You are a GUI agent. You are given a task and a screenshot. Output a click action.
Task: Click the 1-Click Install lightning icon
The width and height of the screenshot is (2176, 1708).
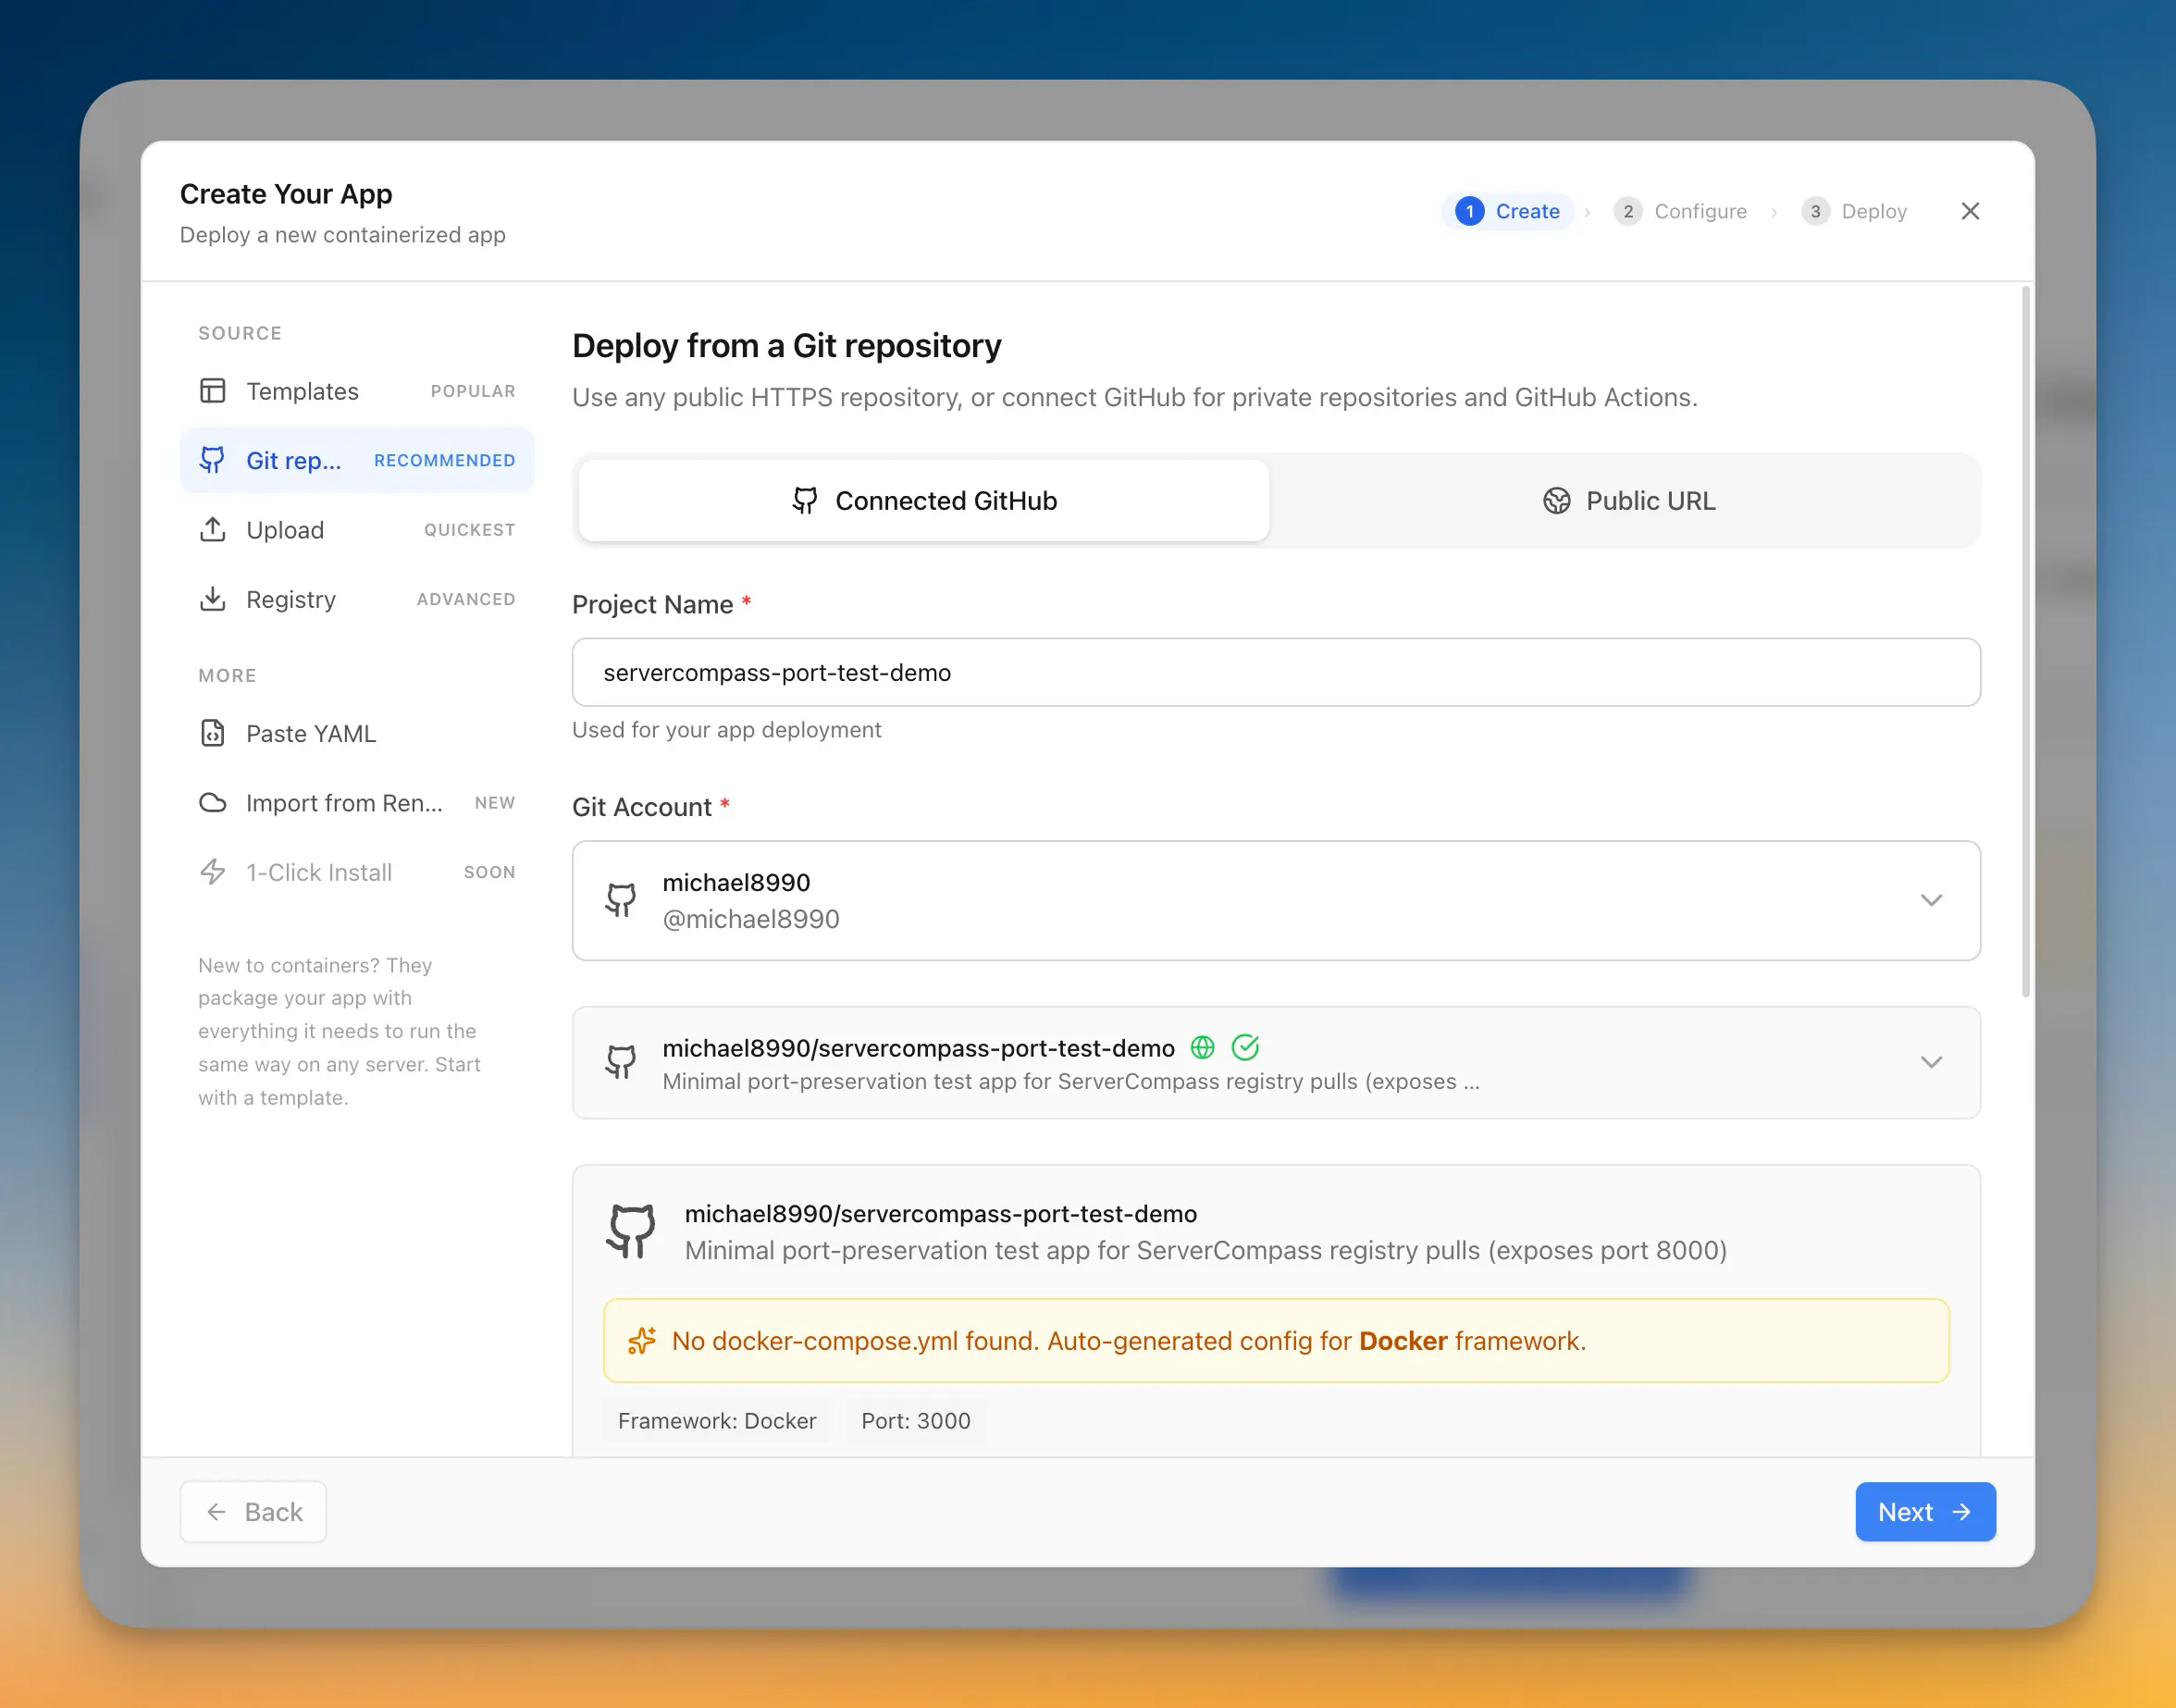click(212, 872)
